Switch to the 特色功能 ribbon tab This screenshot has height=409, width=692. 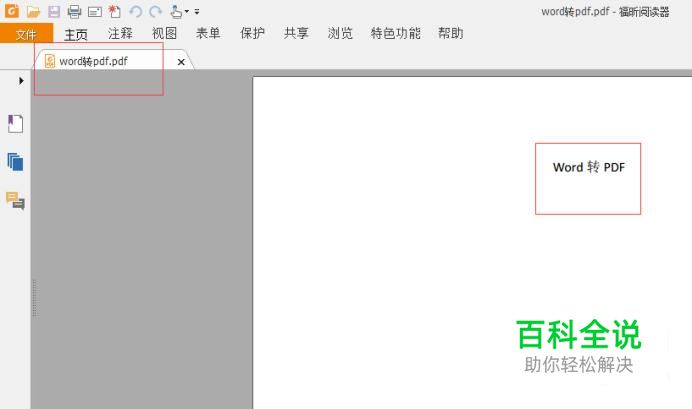tap(395, 33)
